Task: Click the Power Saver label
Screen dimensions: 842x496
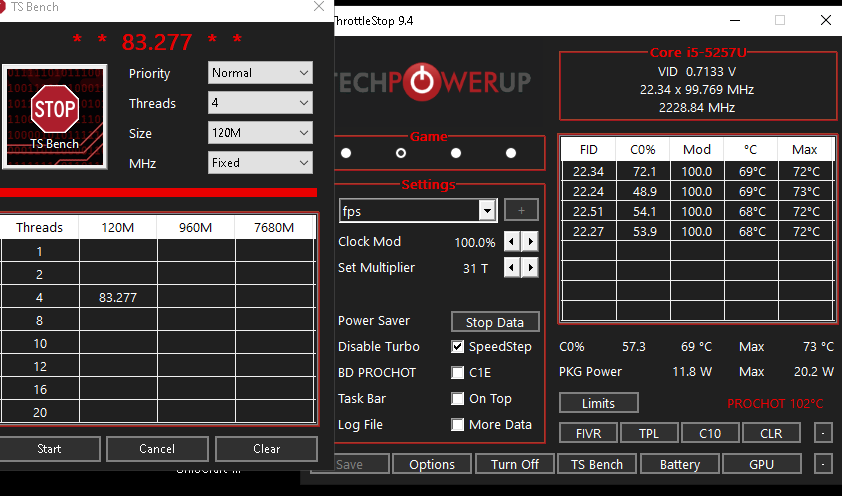Action: point(374,320)
